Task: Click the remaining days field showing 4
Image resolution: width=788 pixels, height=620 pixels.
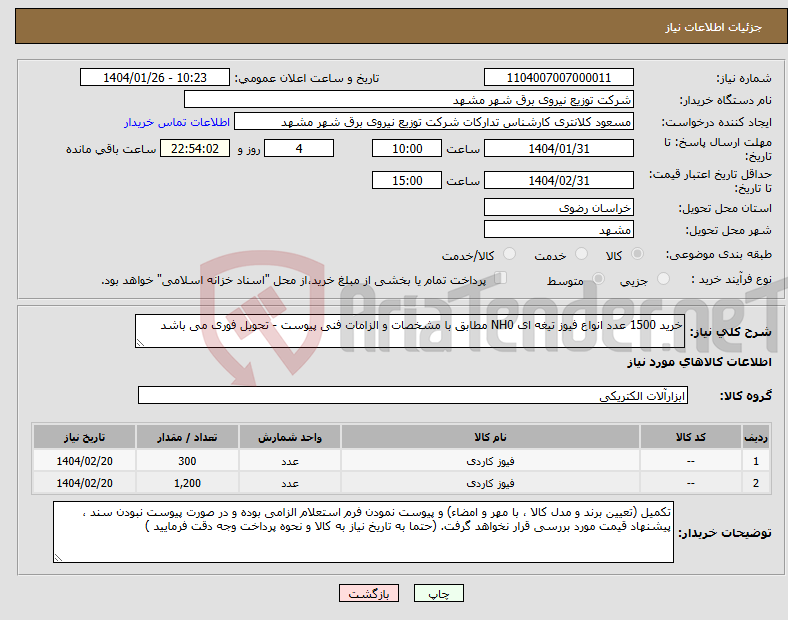Action: 299,148
